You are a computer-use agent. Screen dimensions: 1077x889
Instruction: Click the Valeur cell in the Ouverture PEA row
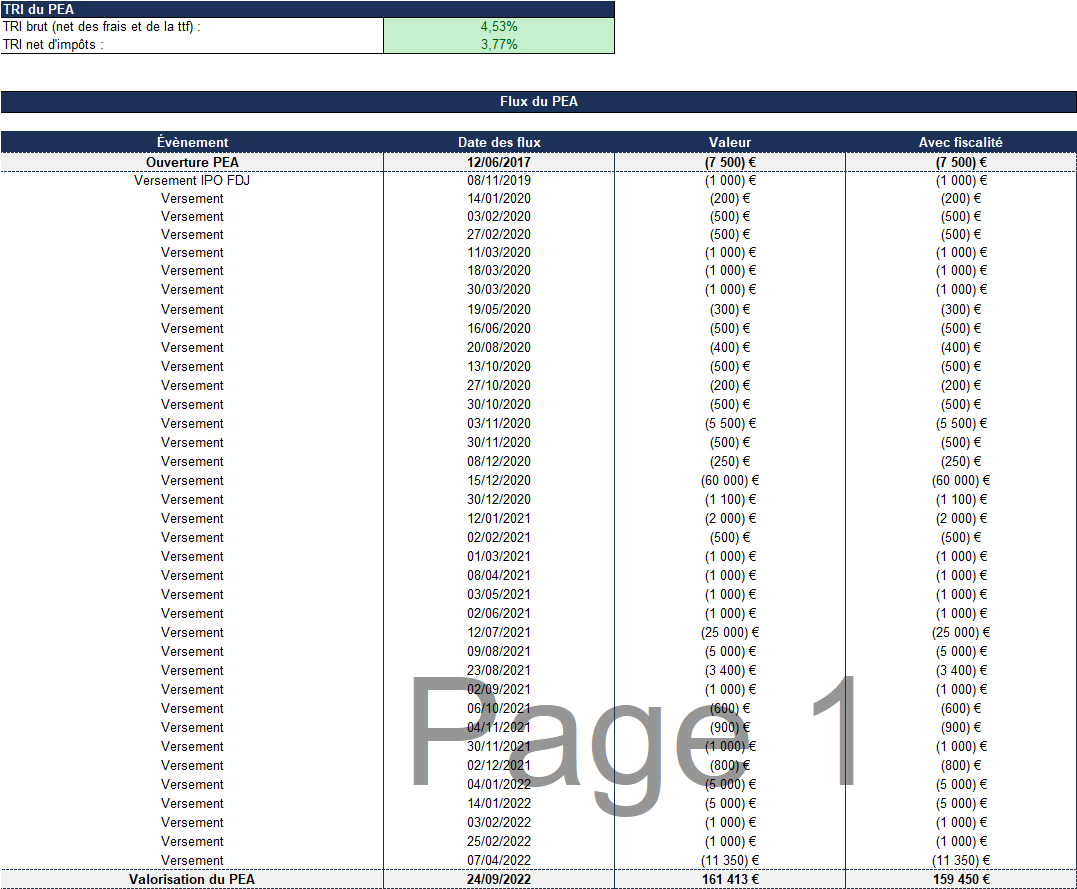pyautogui.click(x=729, y=162)
